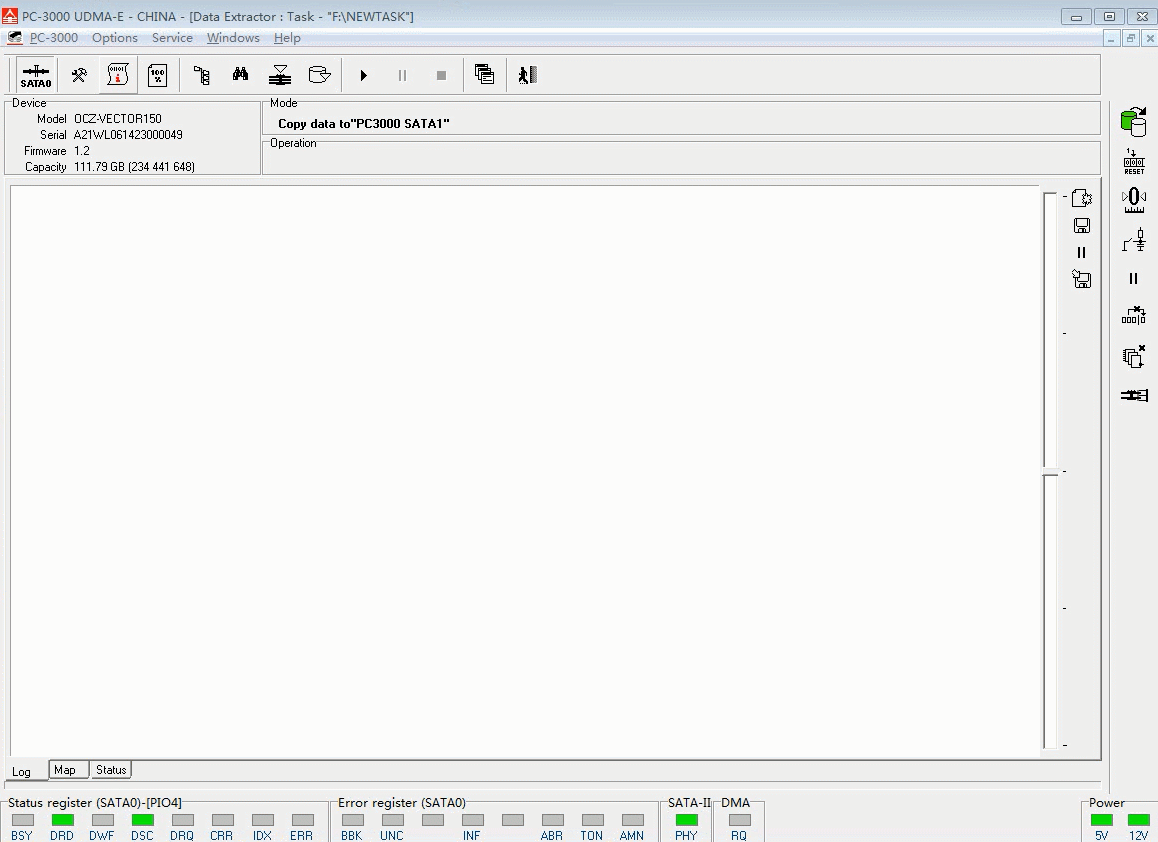Pause the task in the top toolbar
The width and height of the screenshot is (1158, 842).
click(x=402, y=75)
